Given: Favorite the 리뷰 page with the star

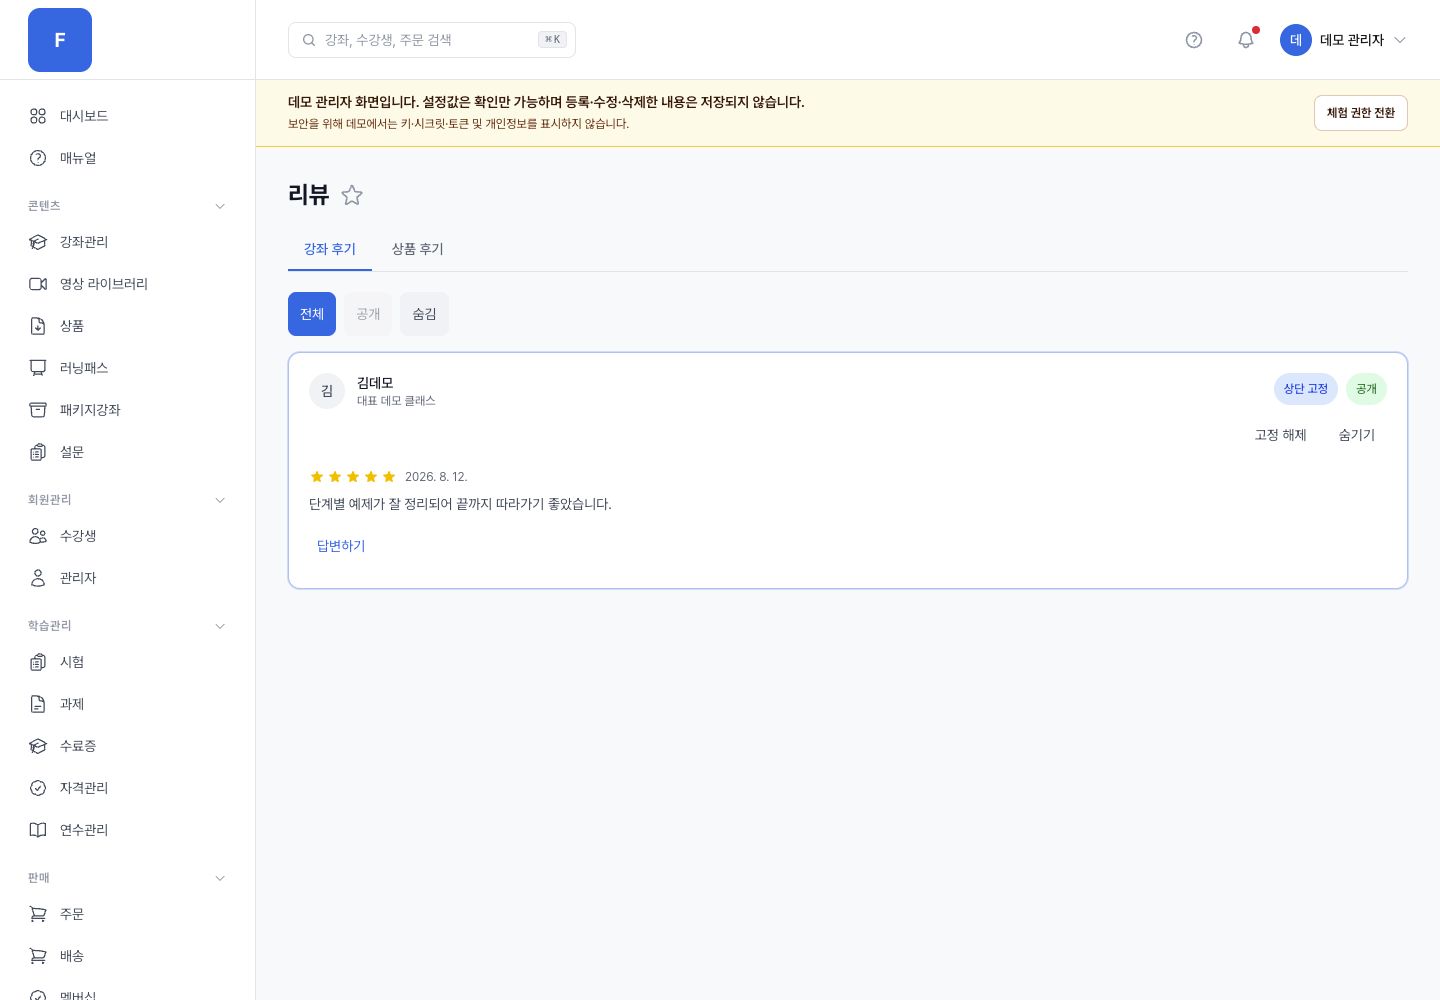Looking at the screenshot, I should click(x=352, y=195).
